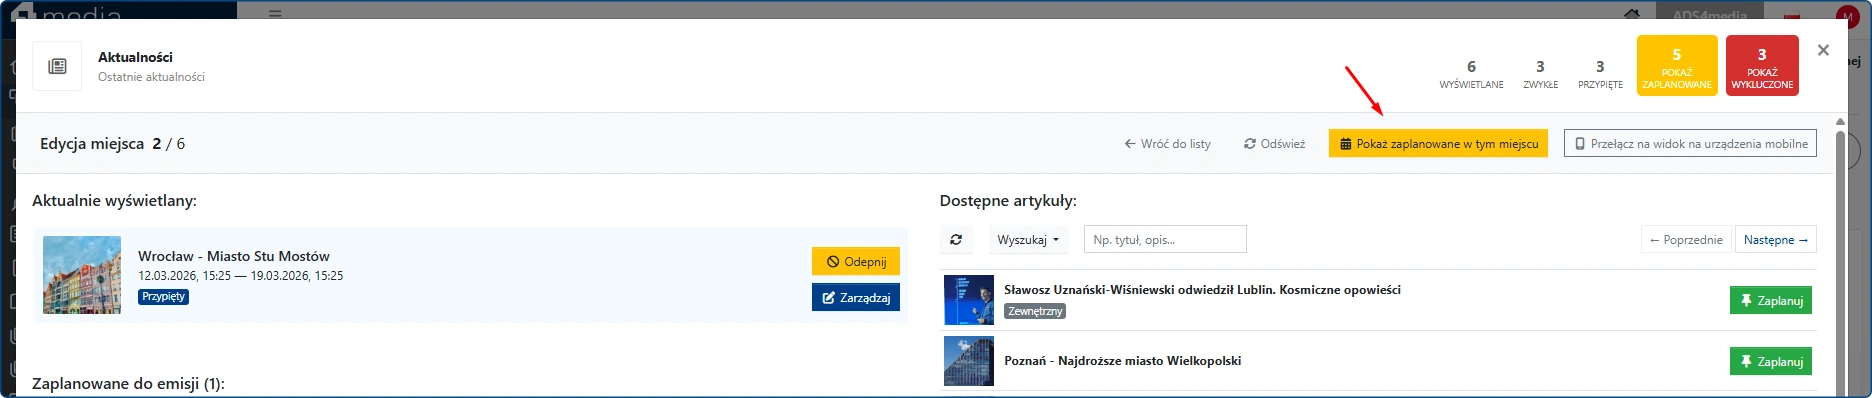Go to the Następne page
Screen dimensions: 1872x398
[1776, 240]
